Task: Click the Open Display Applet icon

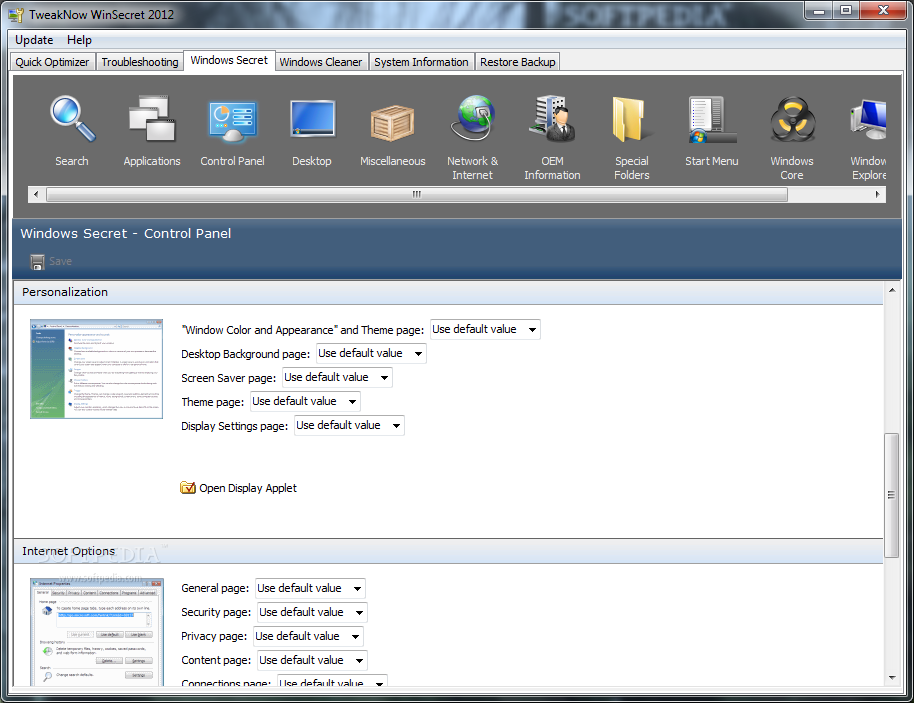Action: (x=188, y=487)
